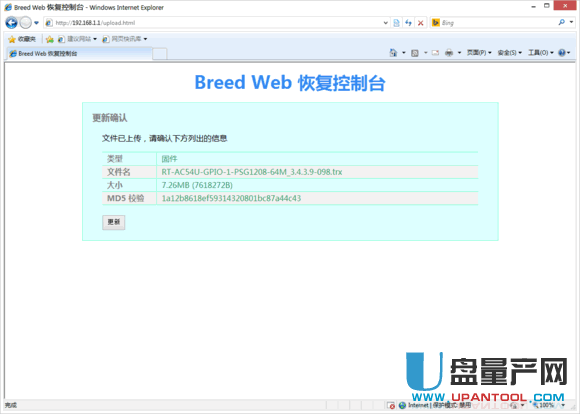Click the browser Back arrow button
580x414 pixels.
[x=11, y=23]
